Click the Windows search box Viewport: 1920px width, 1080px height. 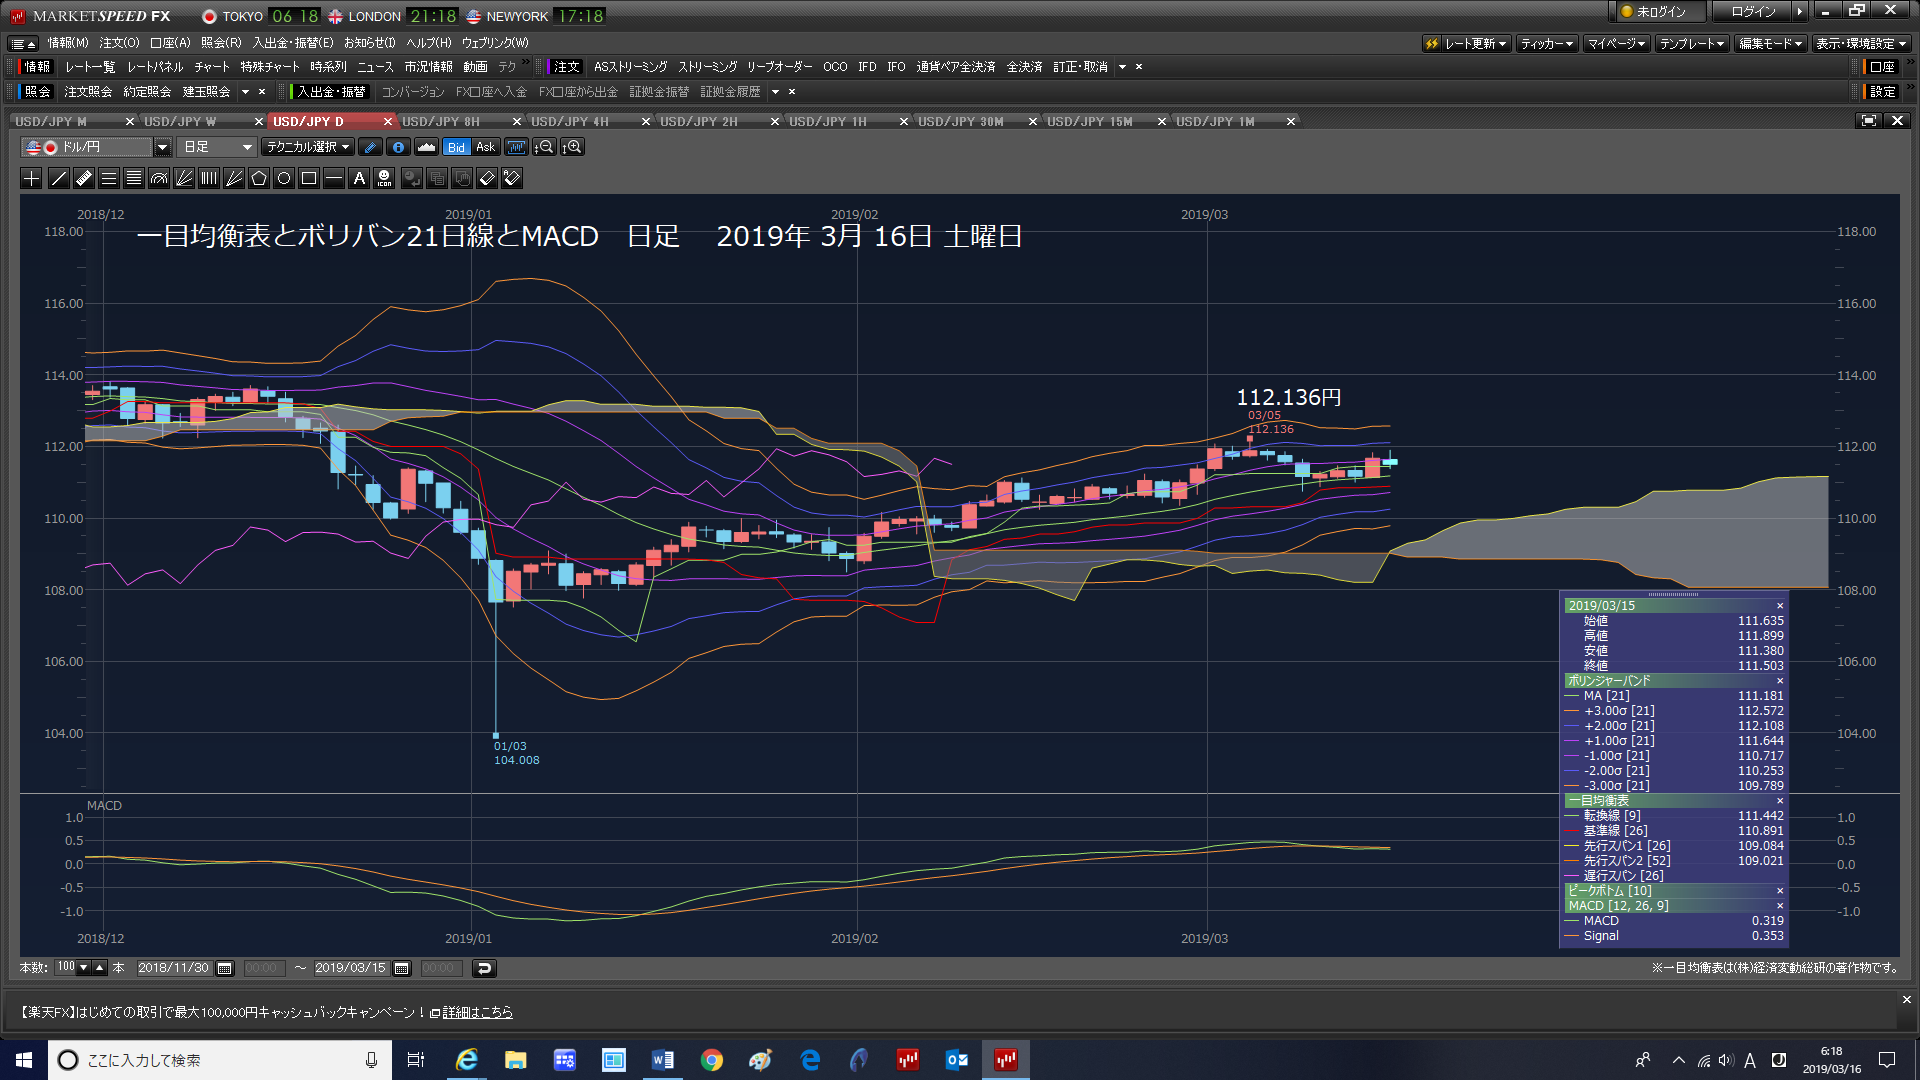[x=218, y=1060]
